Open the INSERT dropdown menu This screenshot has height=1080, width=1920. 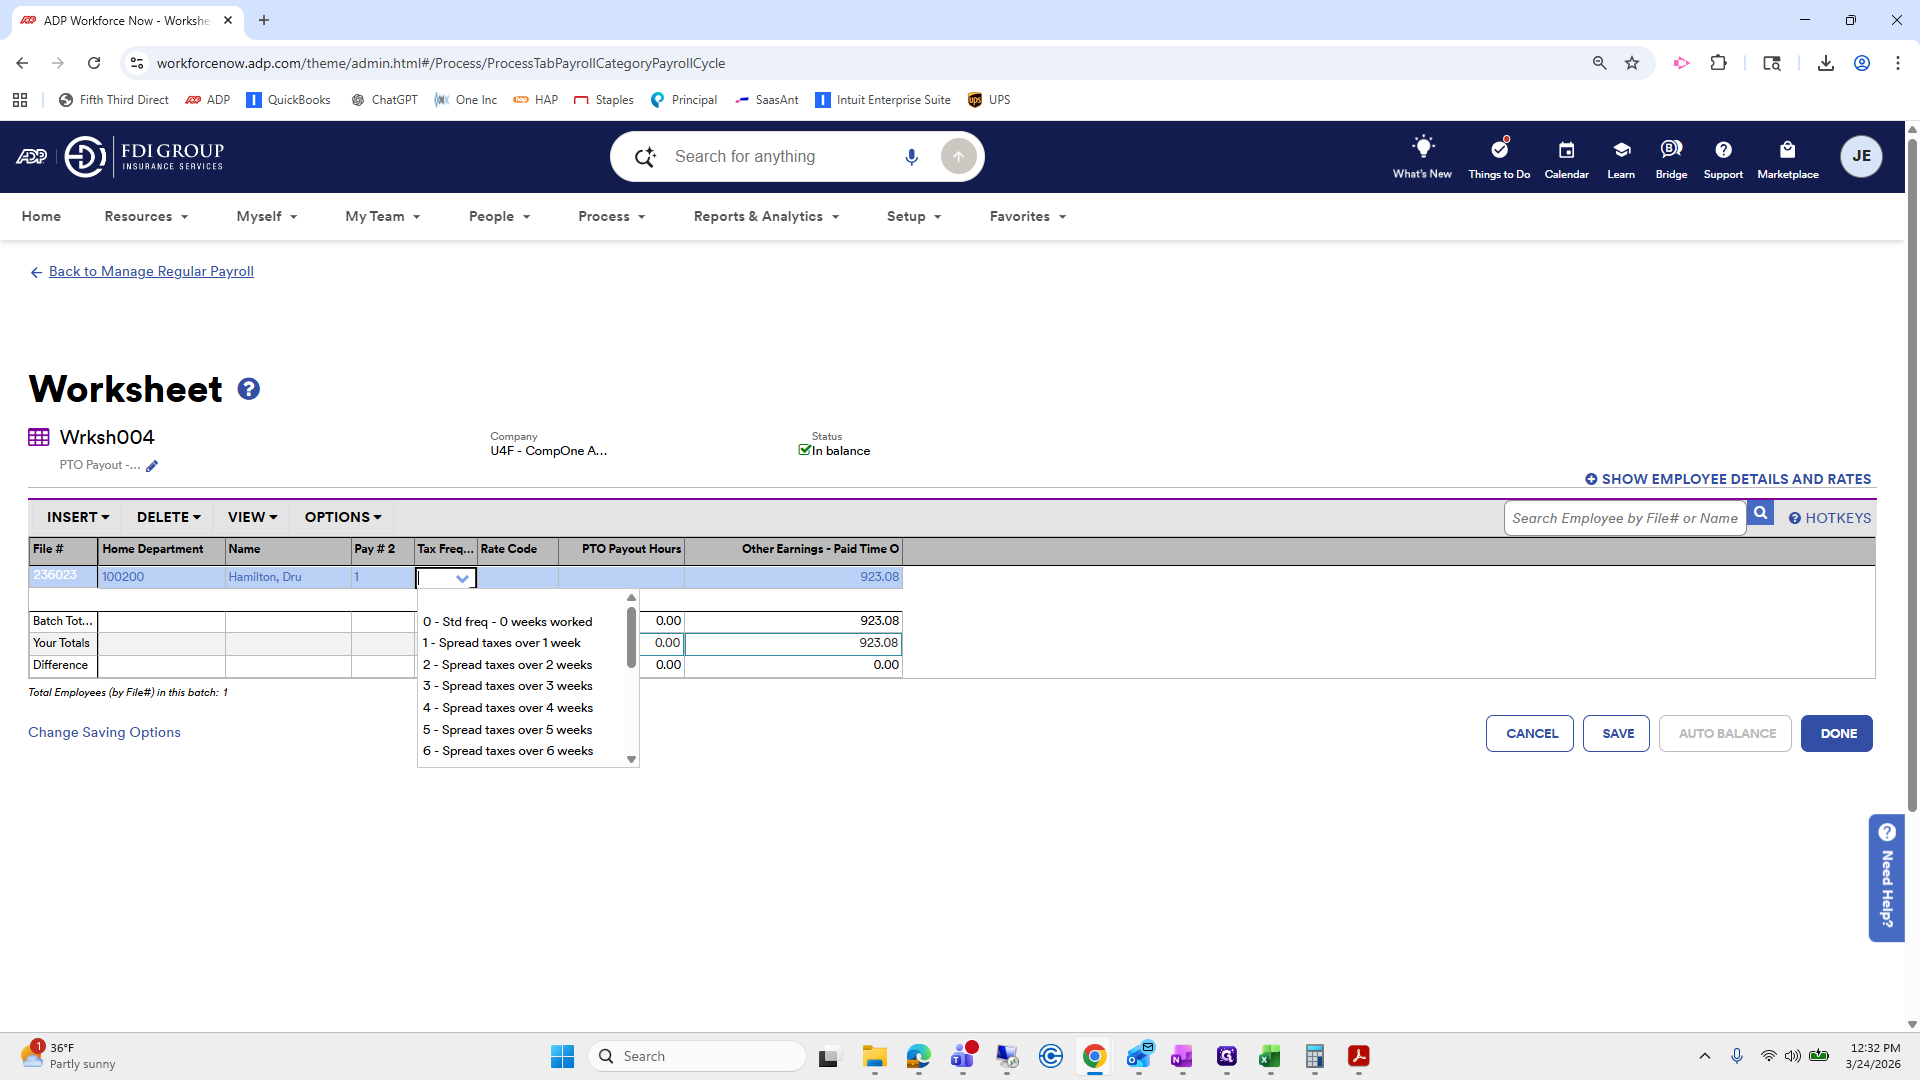point(77,517)
